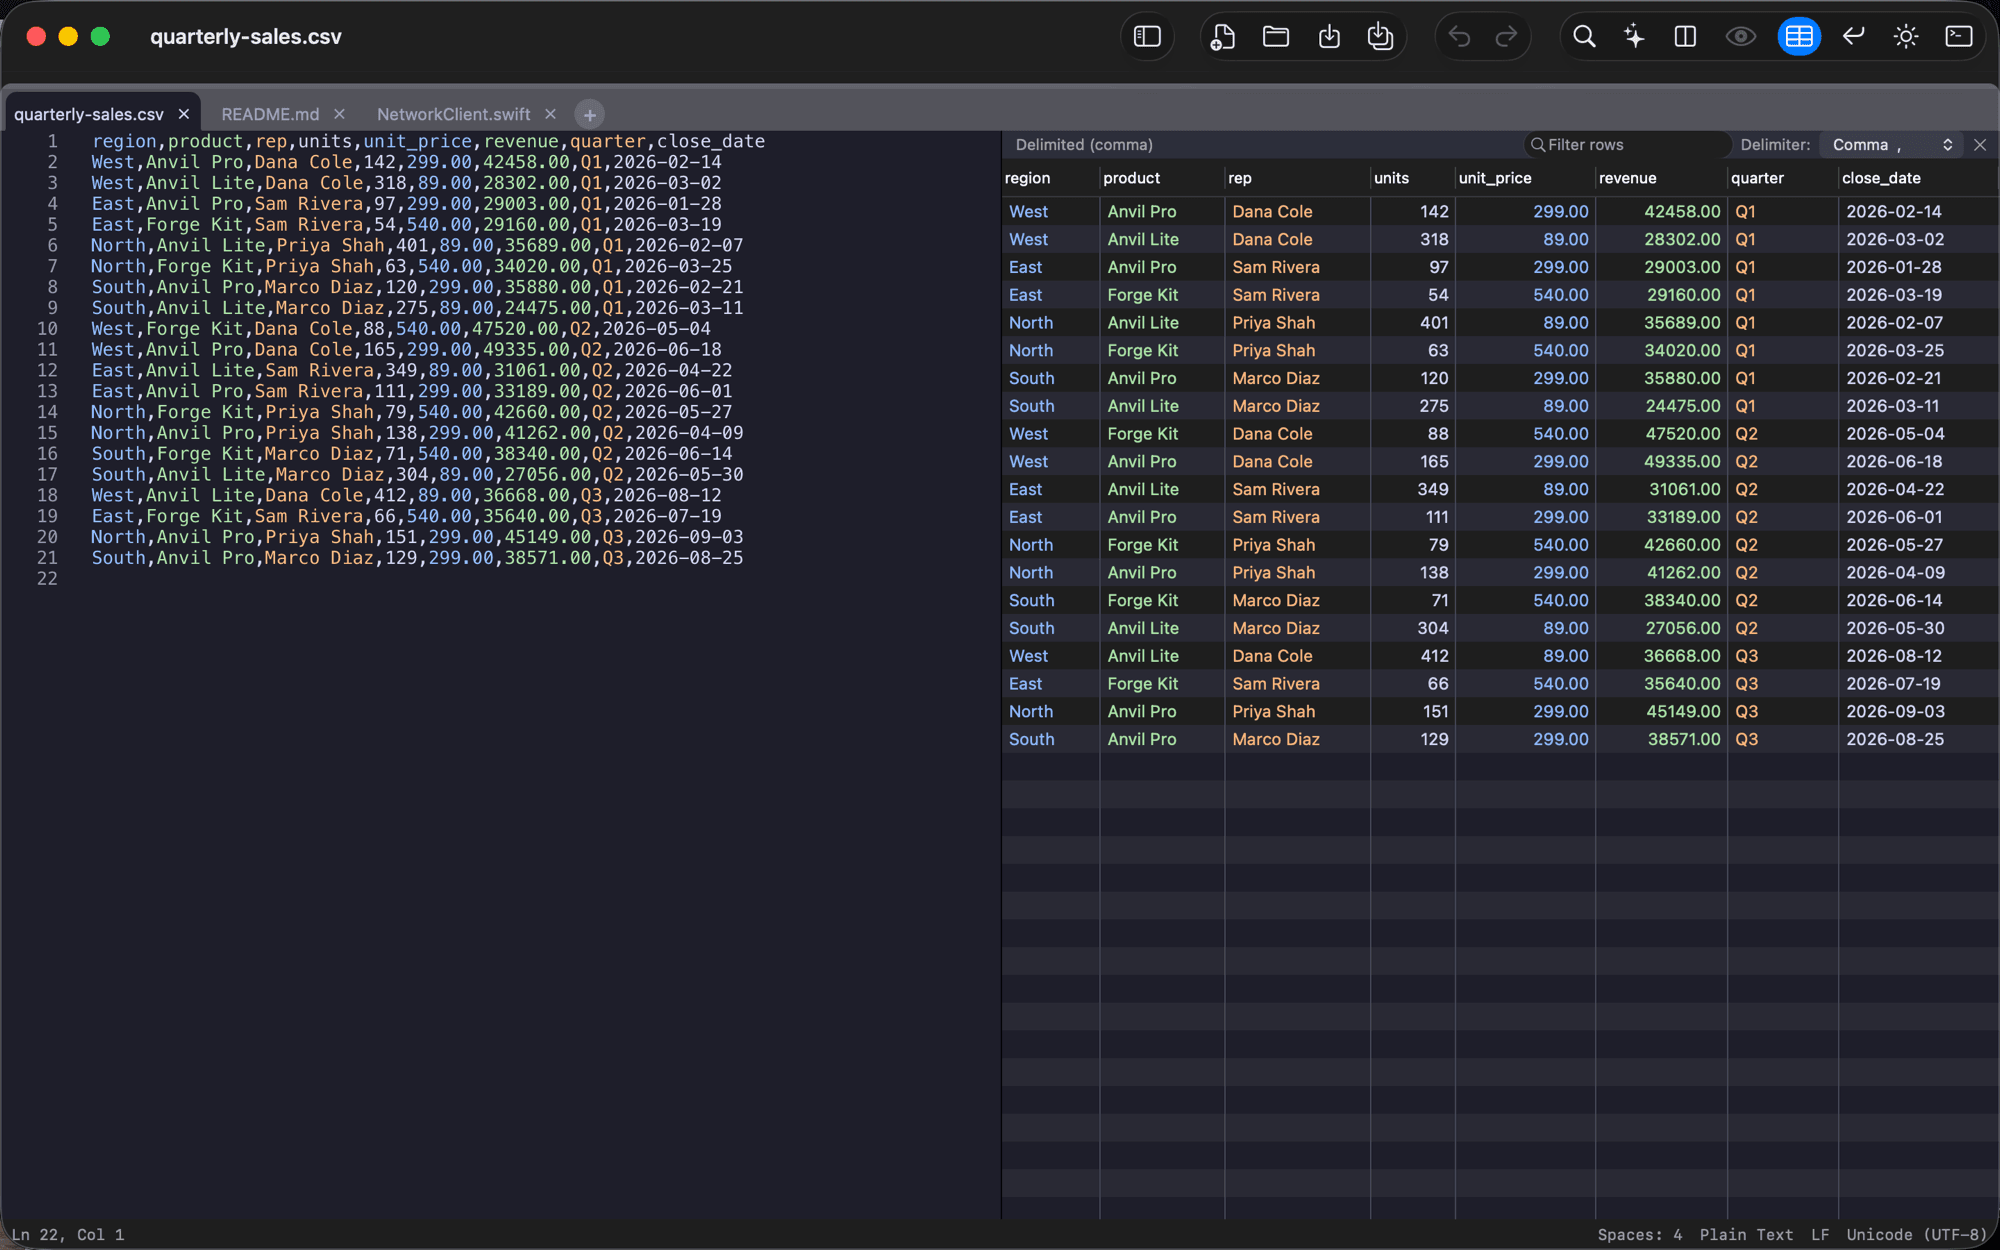The image size is (2000, 1250).
Task: Select revenue cell 42458.00
Action: [x=1682, y=212]
